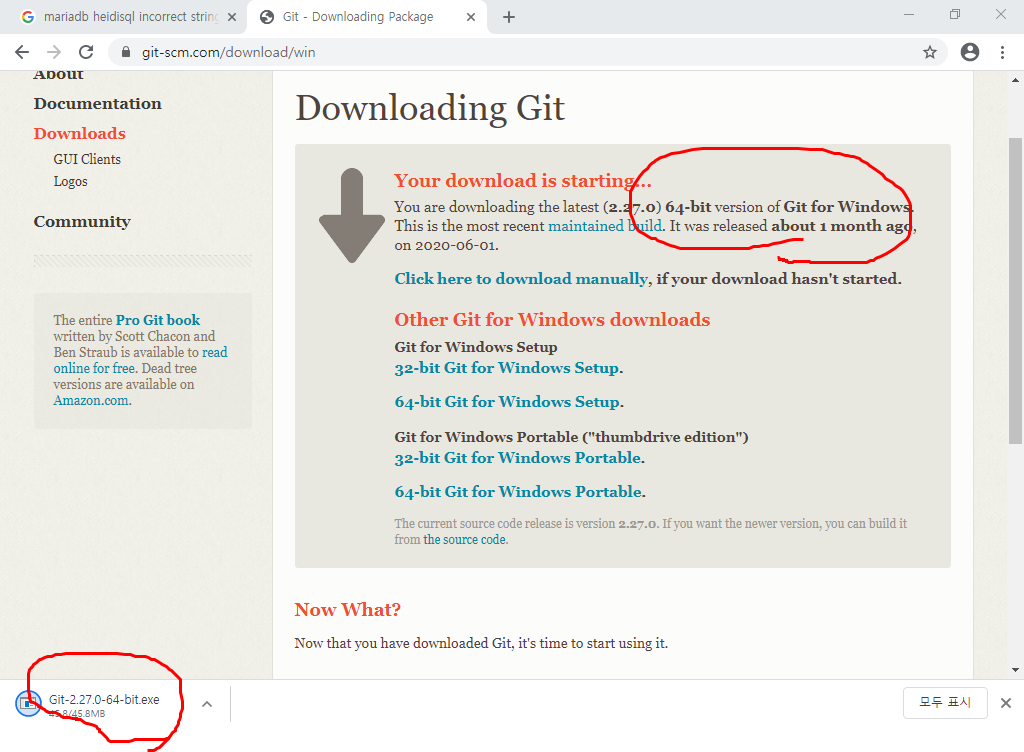Viewport: 1024px width, 752px height.
Task: Click the lock icon in address bar
Action: point(127,52)
